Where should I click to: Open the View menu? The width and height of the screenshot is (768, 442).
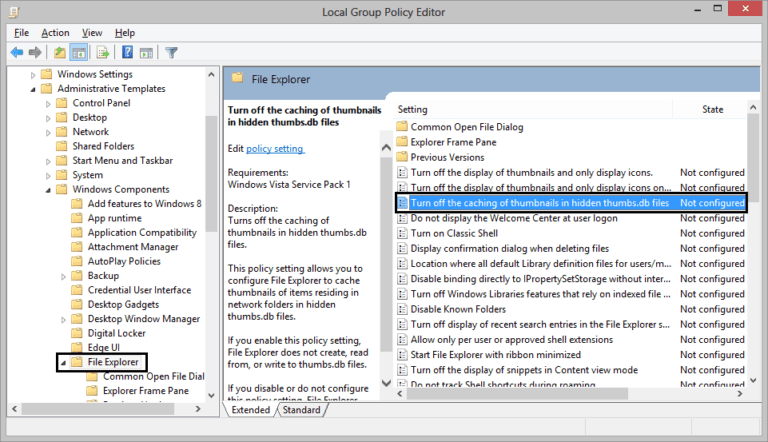[92, 33]
